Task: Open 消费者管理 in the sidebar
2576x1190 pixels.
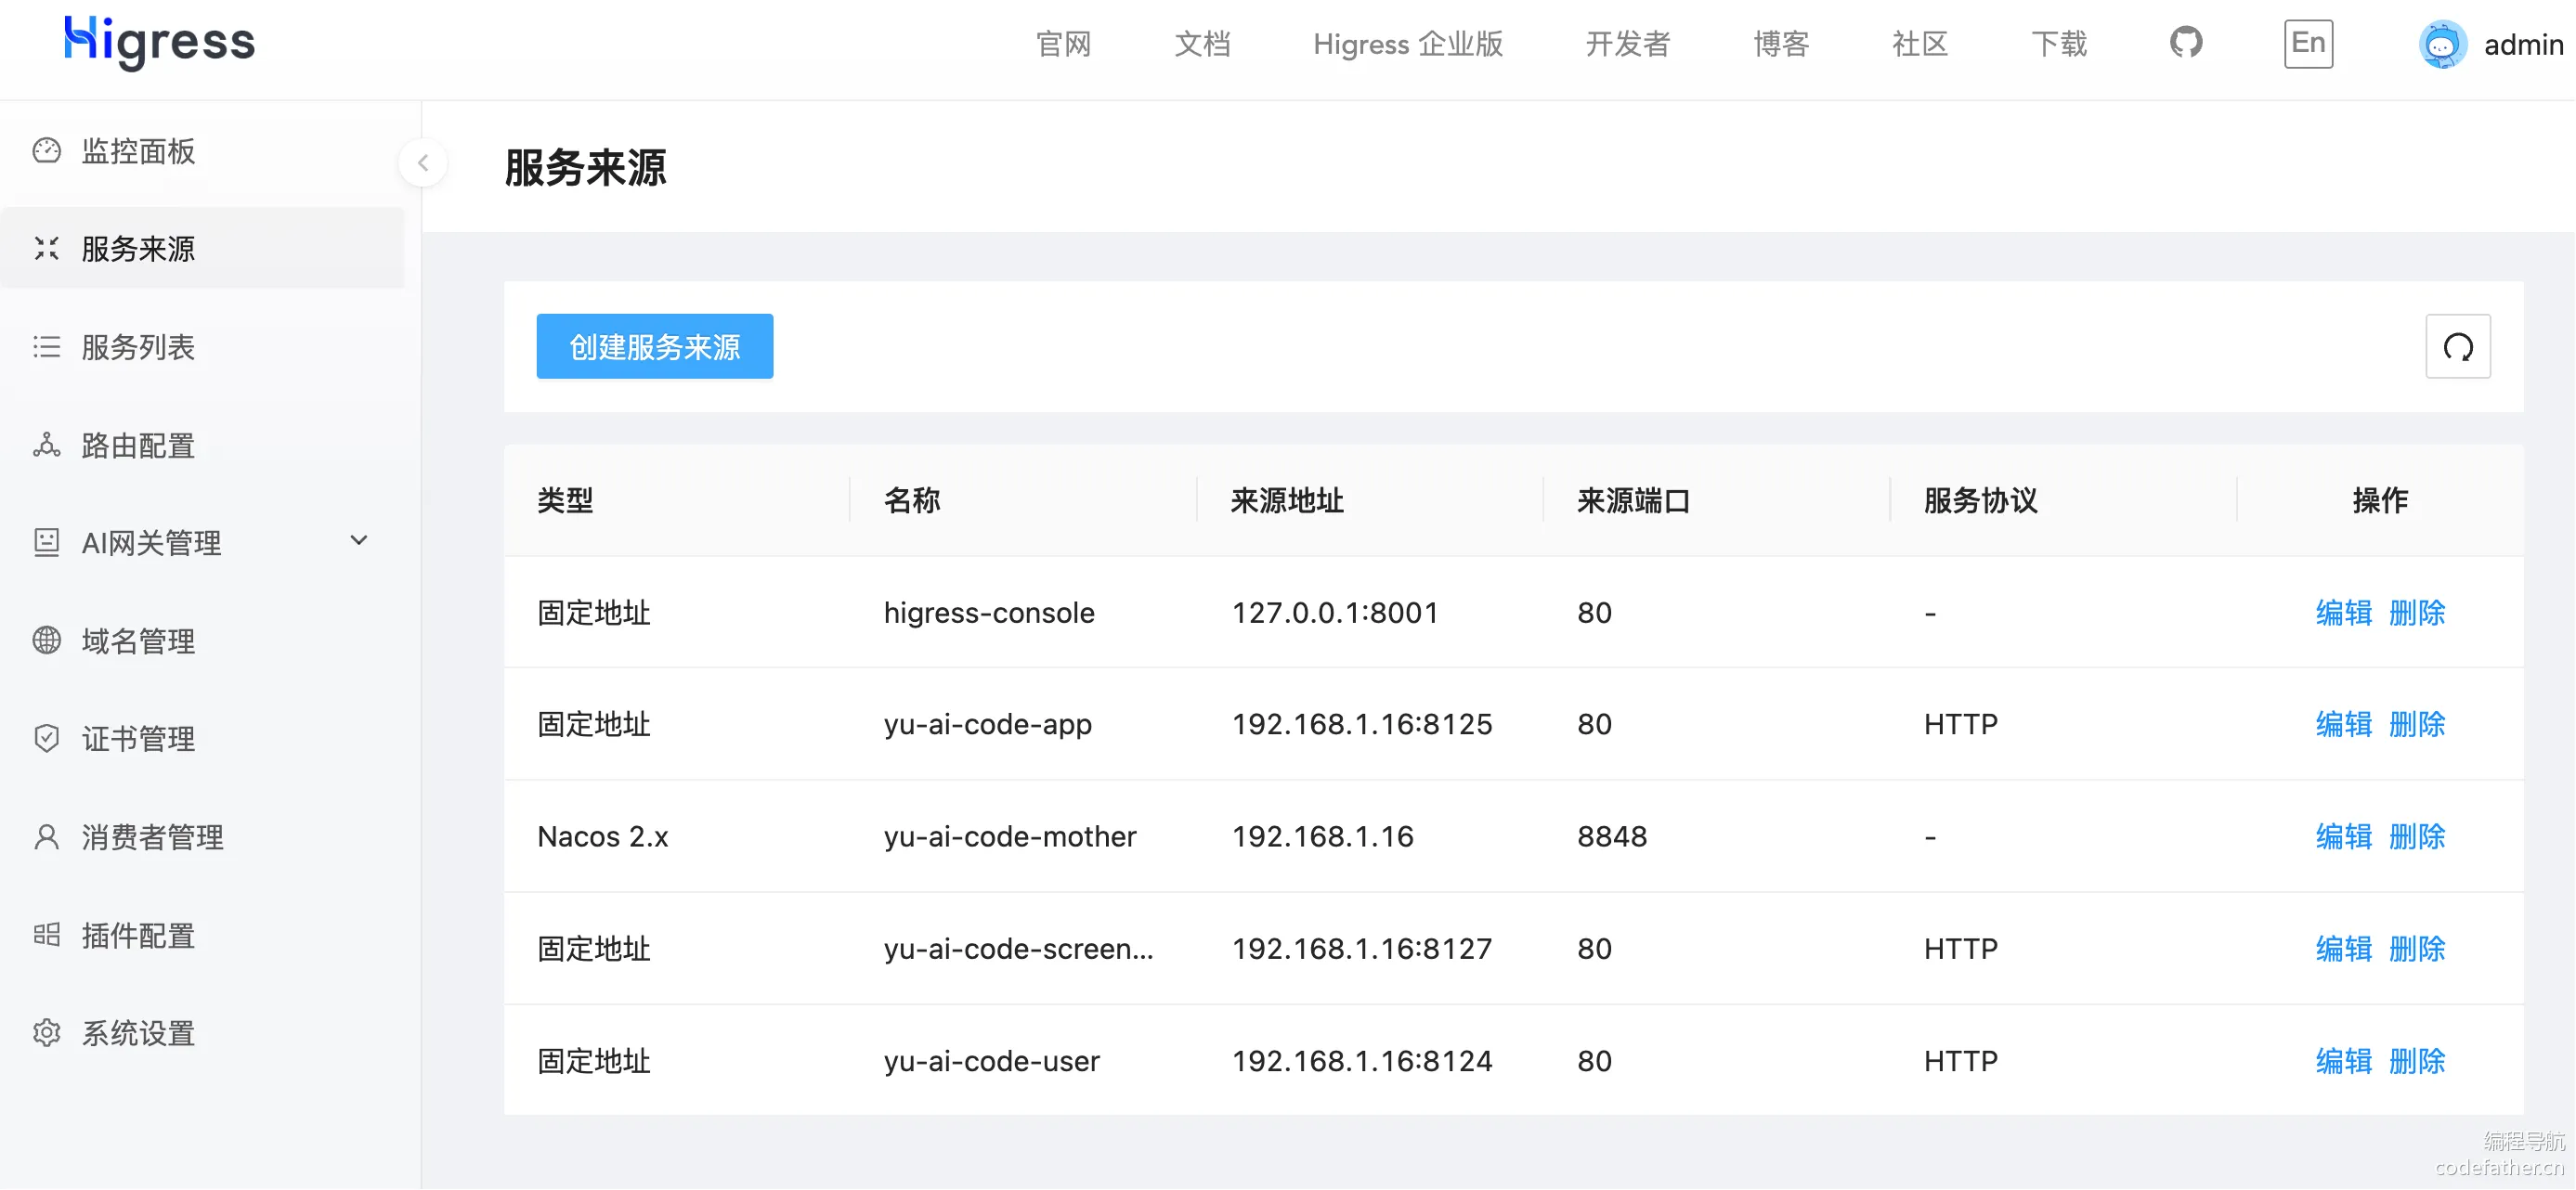Action: tap(203, 837)
